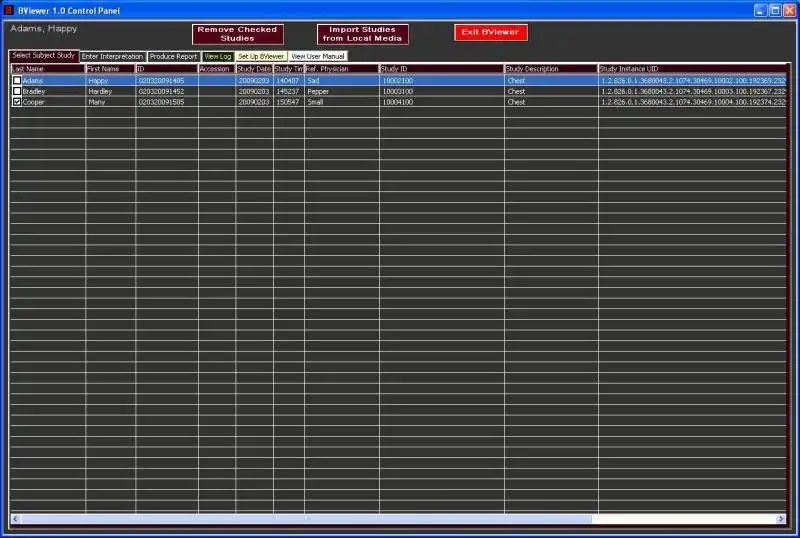This screenshot has height=538, width=800.
Task: Maximize the BViewer Control Panel window
Action: 774,10
